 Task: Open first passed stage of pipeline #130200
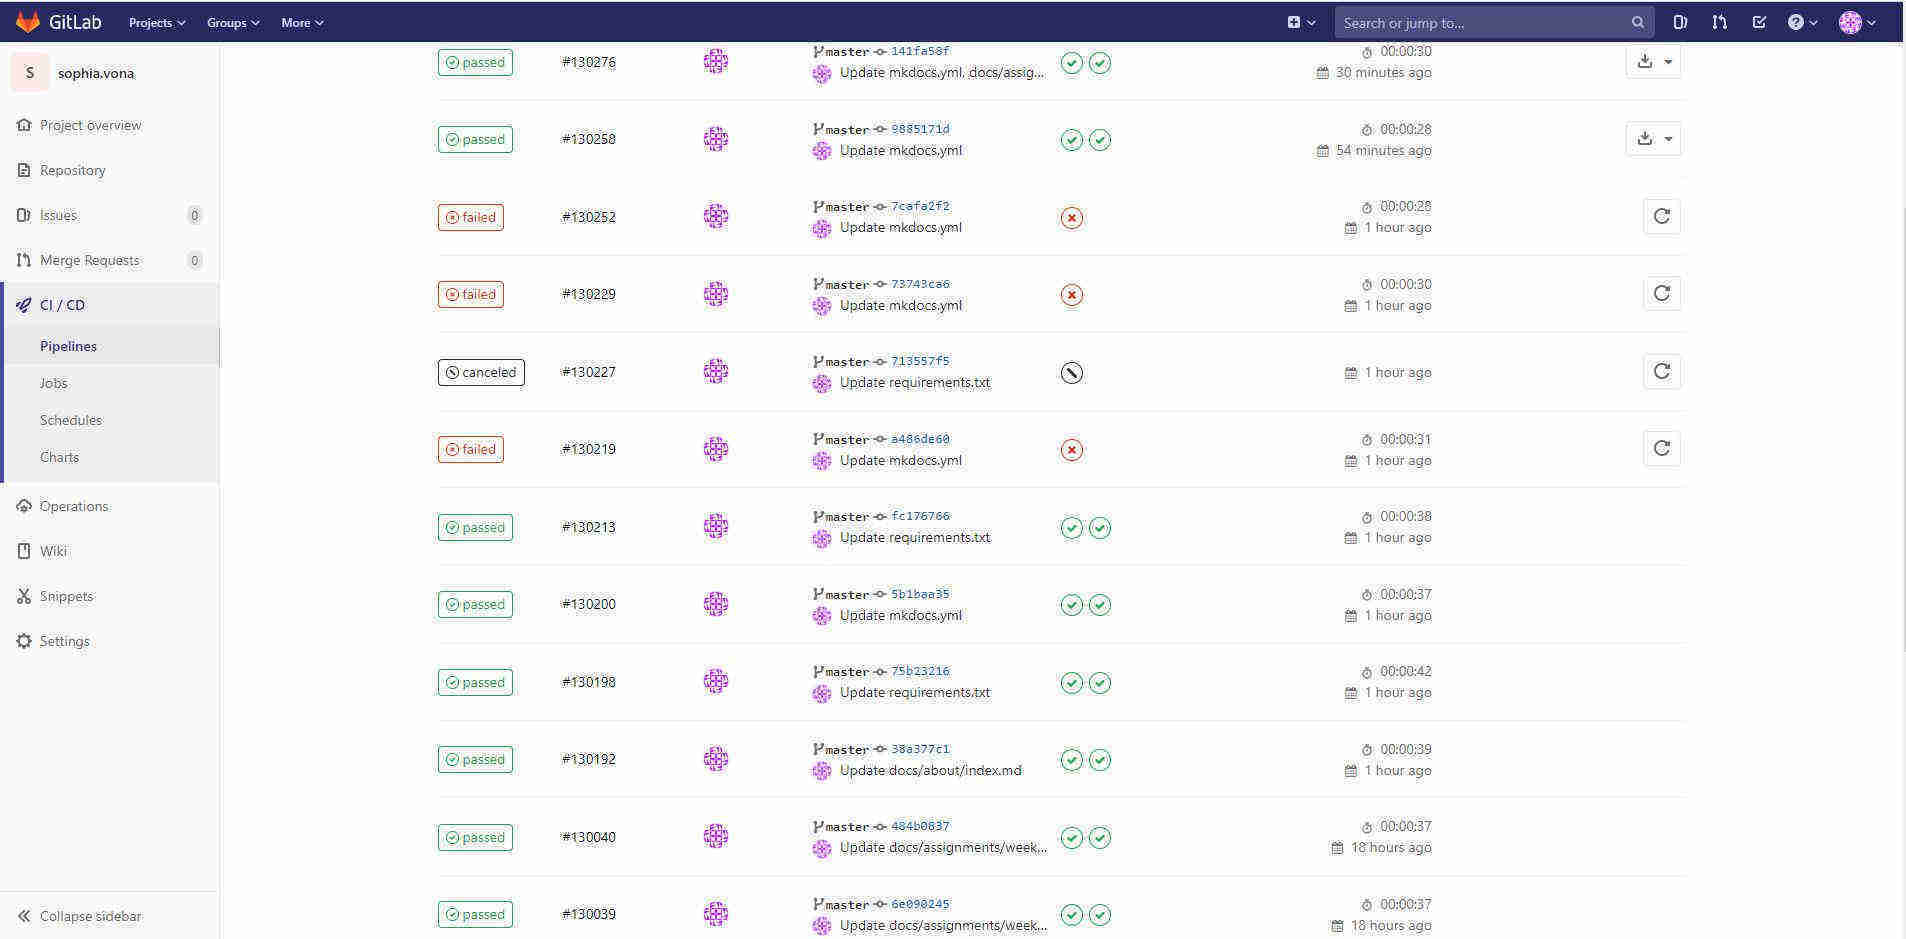pos(1072,604)
